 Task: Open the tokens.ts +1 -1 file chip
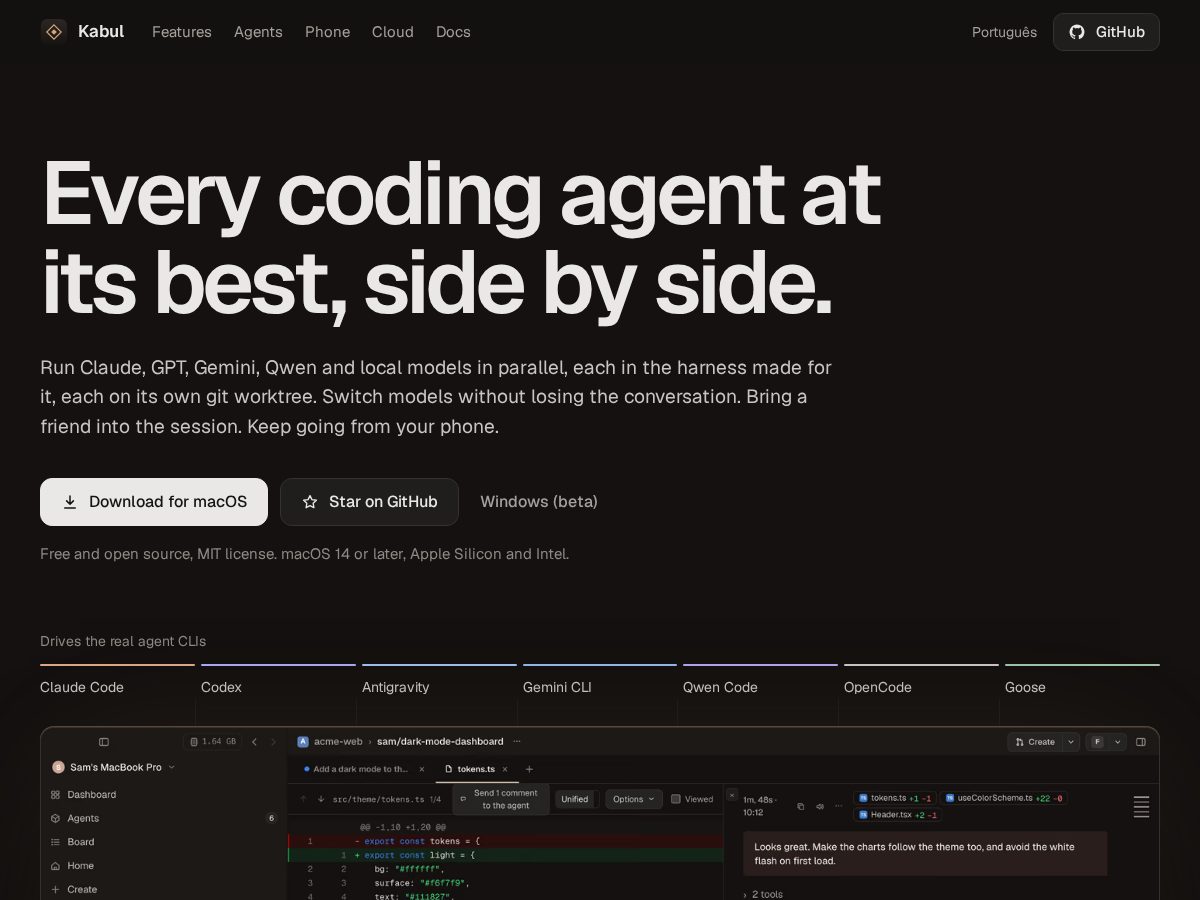click(895, 798)
